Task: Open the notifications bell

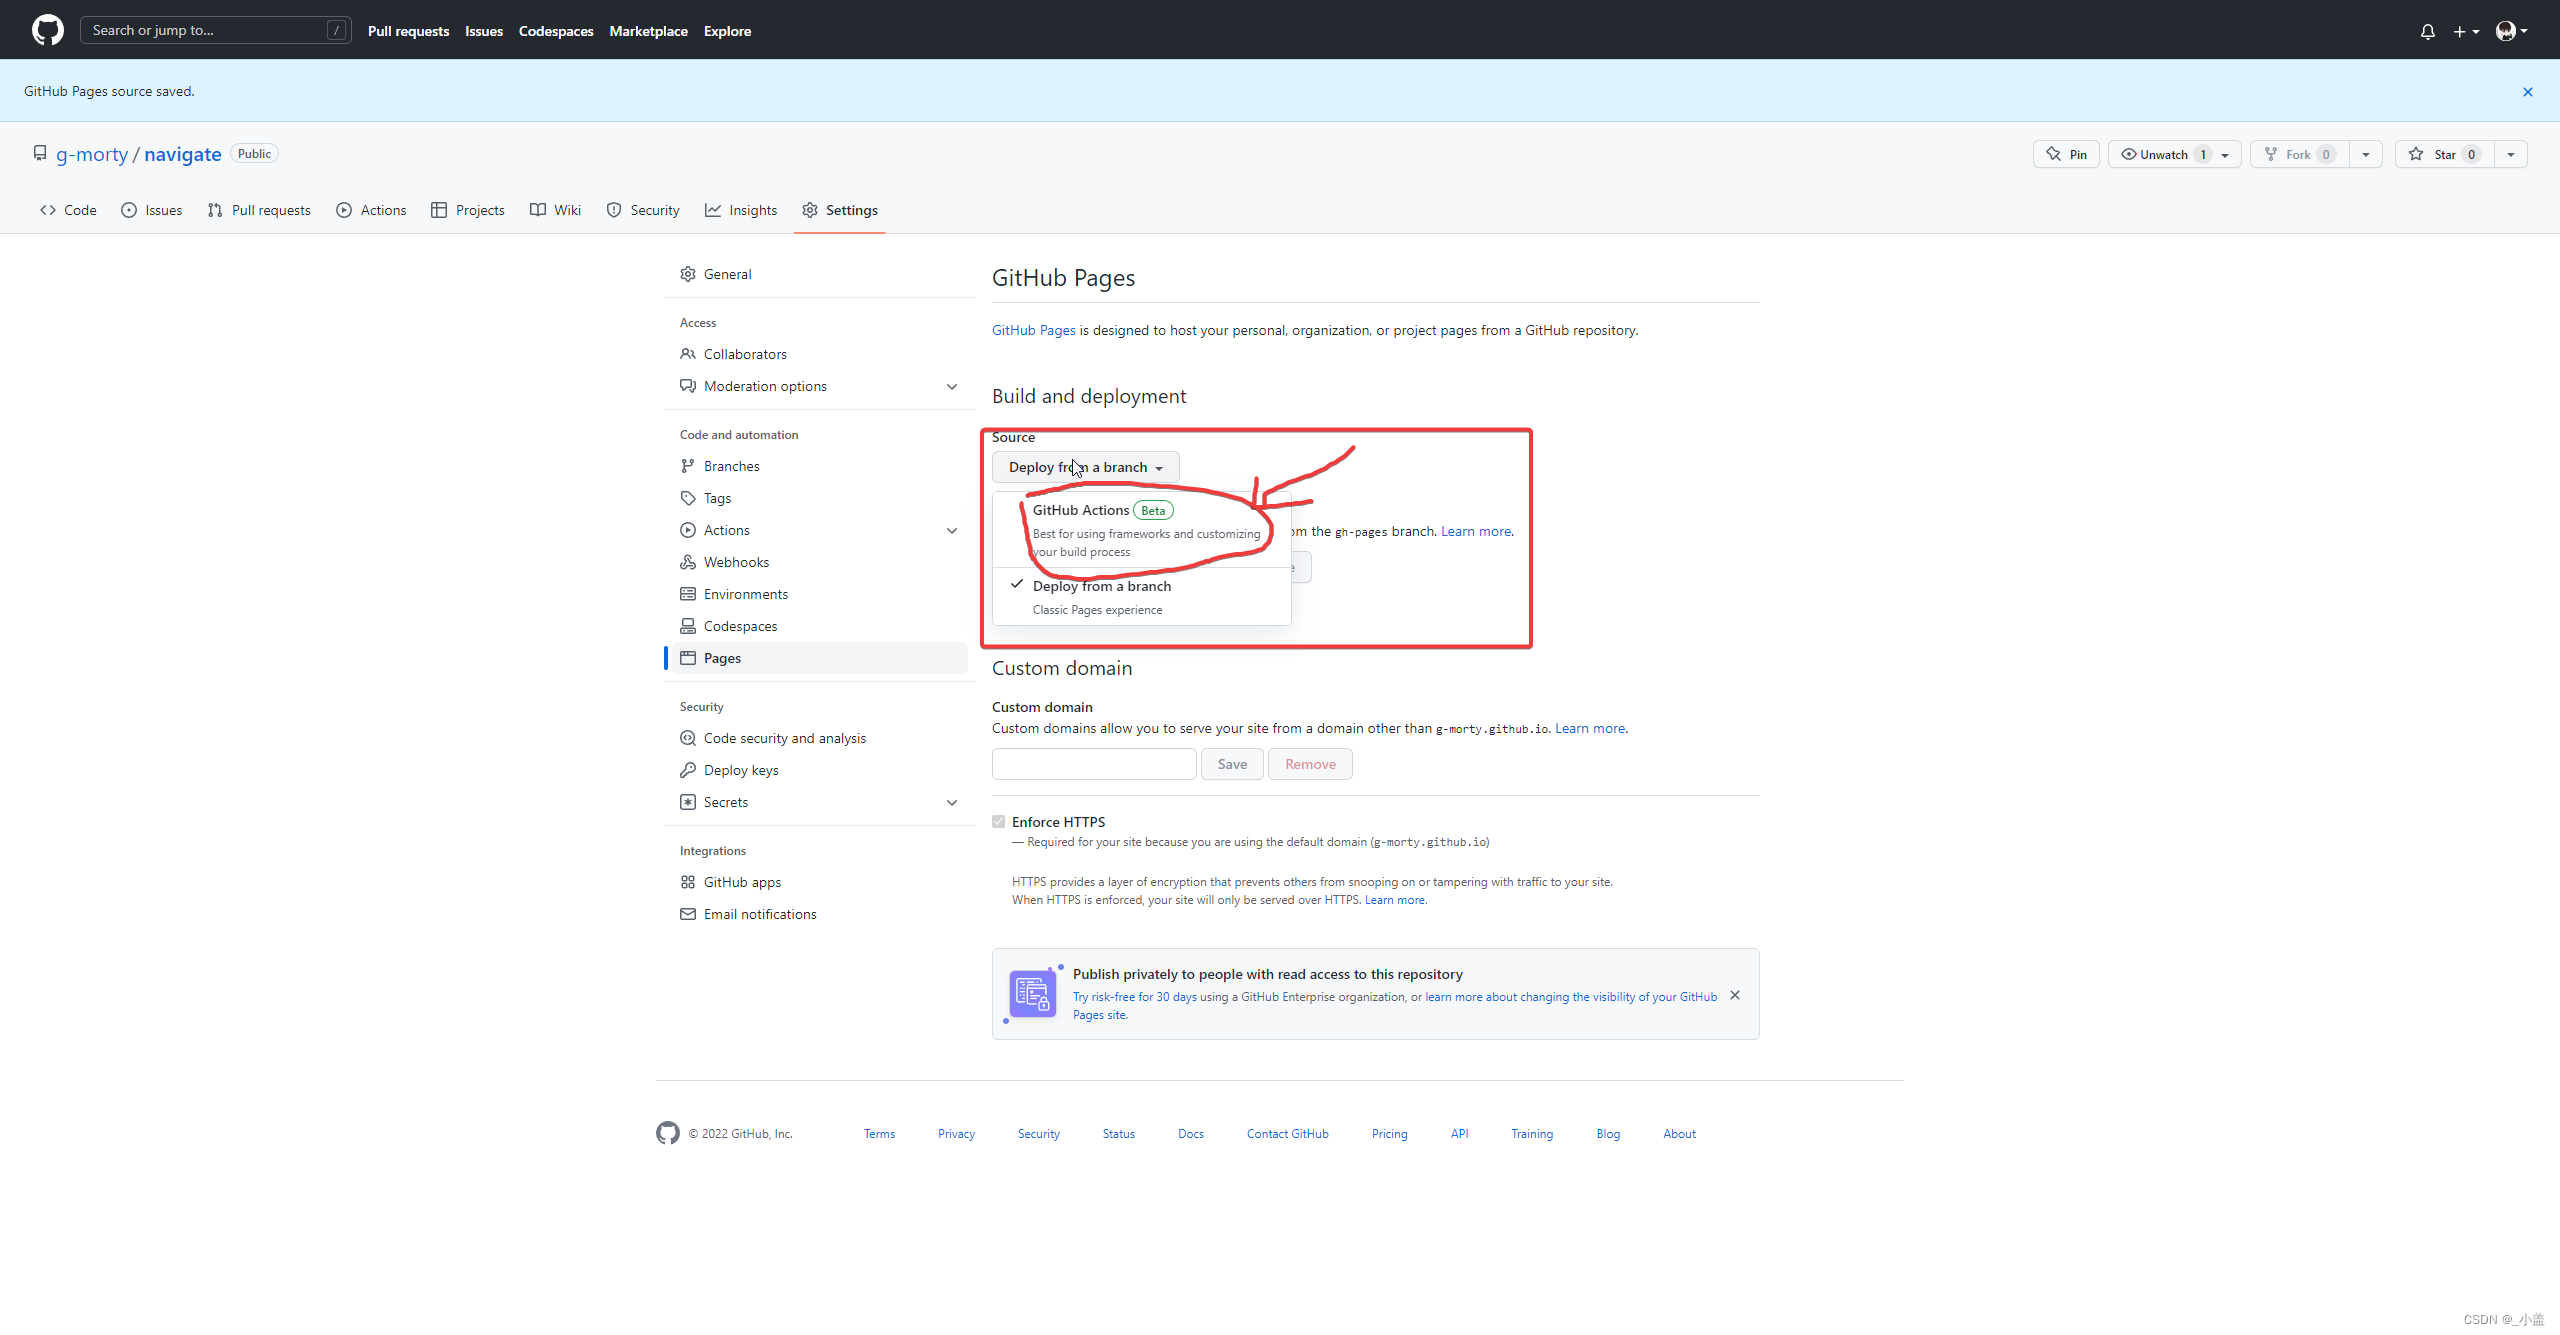Action: click(2427, 31)
